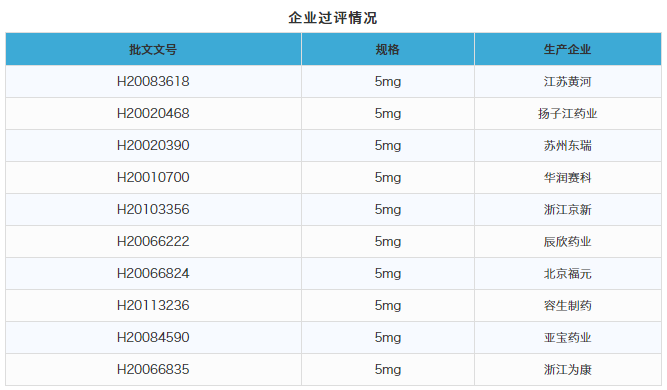This screenshot has height=390, width=667.
Task: Select approval number H20066222
Action: (153, 242)
